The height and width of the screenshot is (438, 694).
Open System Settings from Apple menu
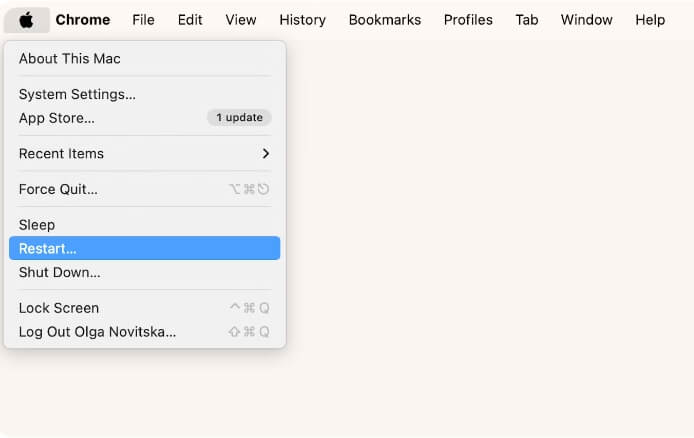click(x=144, y=94)
